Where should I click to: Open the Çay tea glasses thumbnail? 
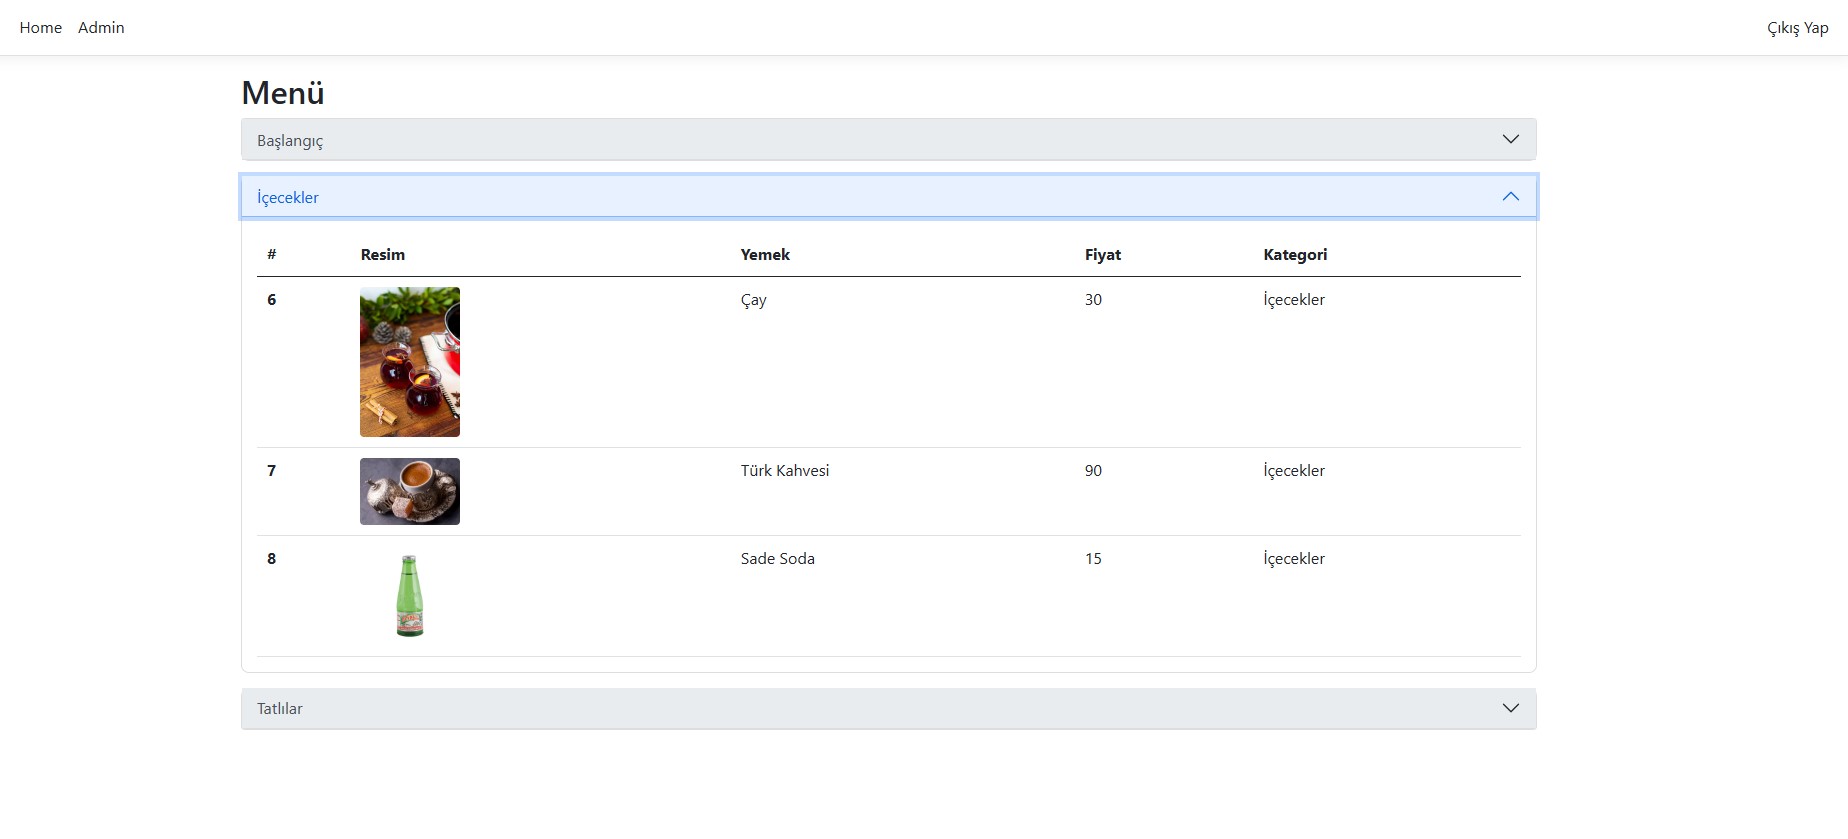[x=410, y=362]
